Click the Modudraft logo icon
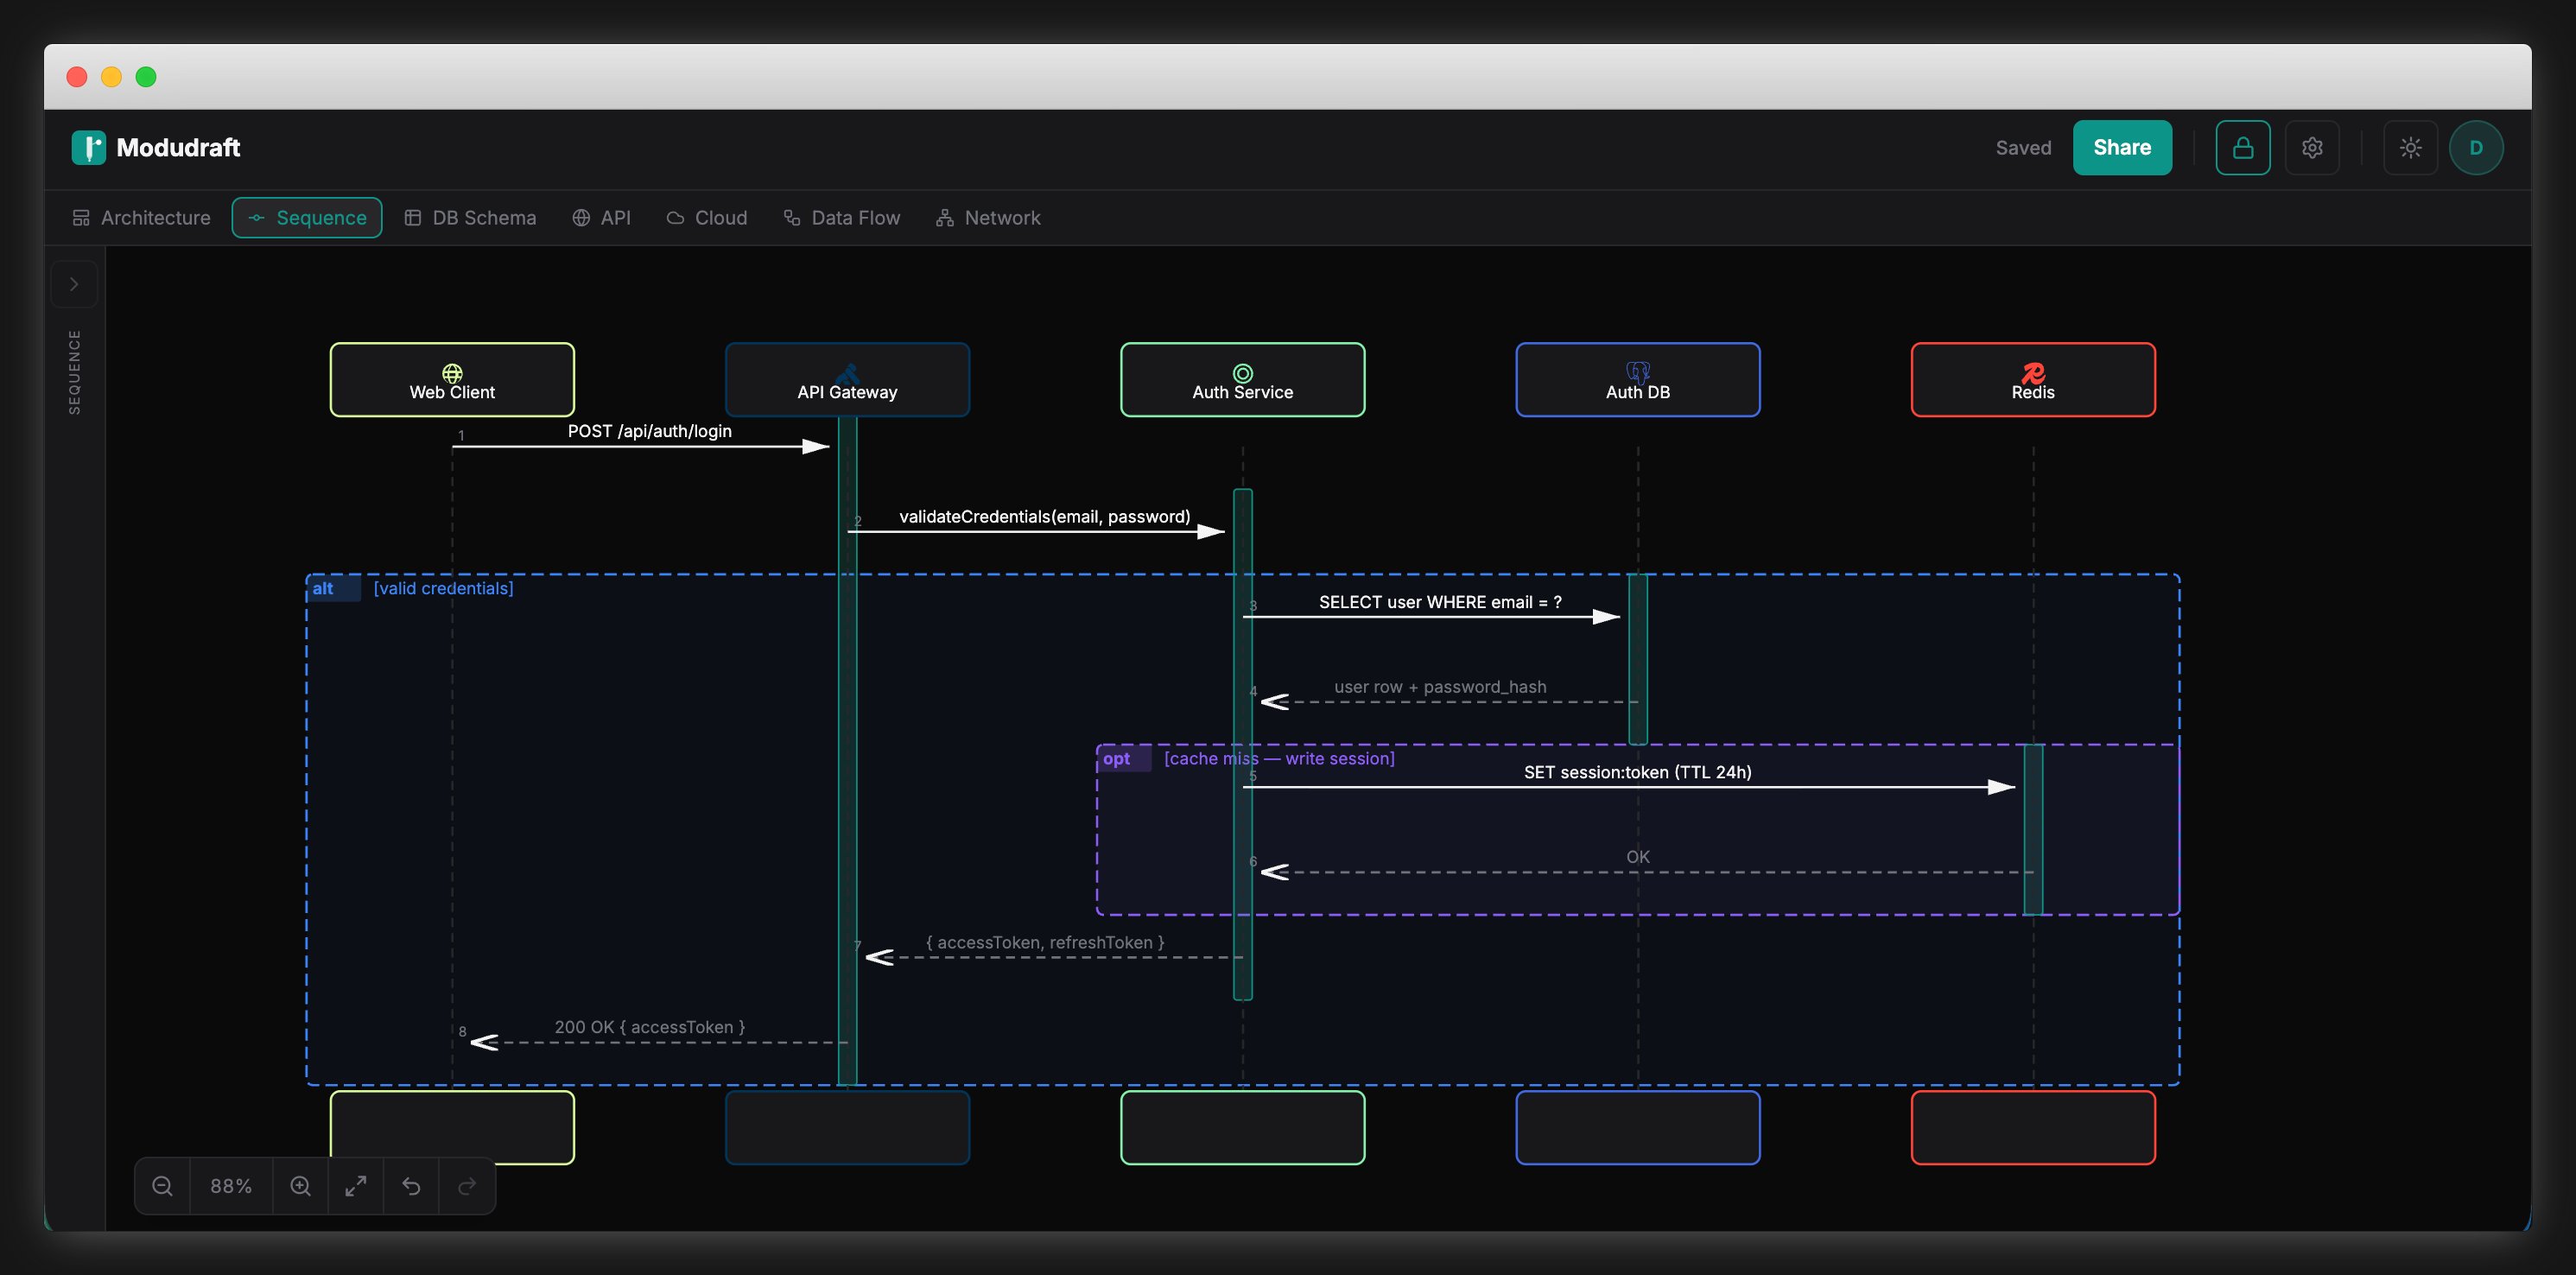Viewport: 2576px width, 1275px height. click(88, 147)
